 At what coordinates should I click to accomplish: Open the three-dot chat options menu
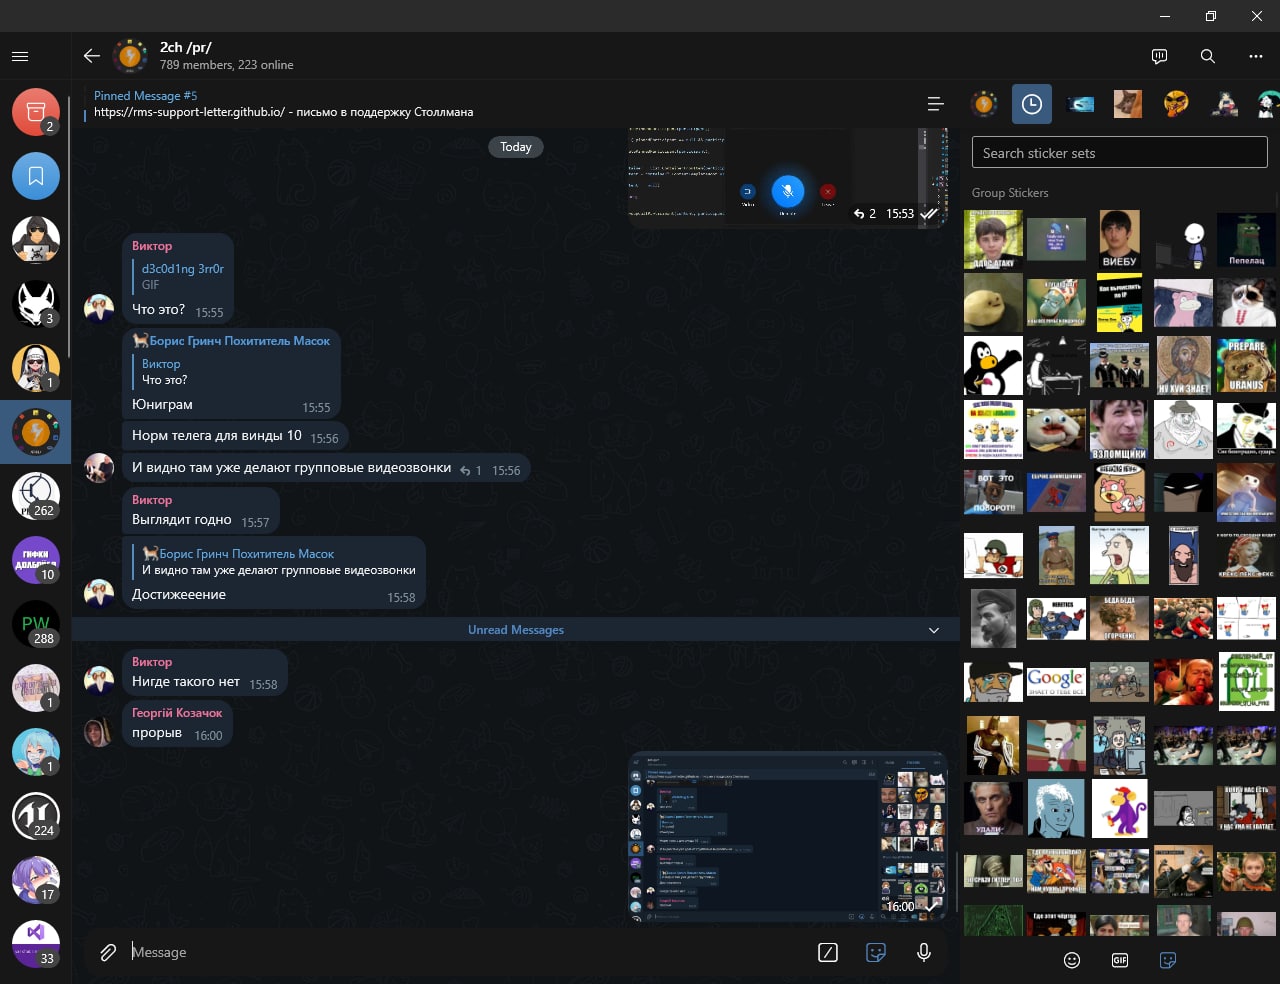1256,56
